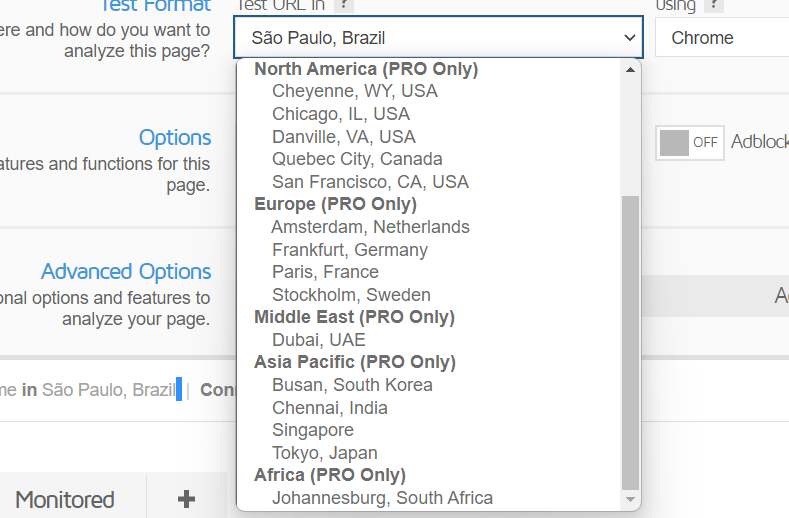The height and width of the screenshot is (518, 789).
Task: Select Chicago, IL, USA option
Action: 341,114
